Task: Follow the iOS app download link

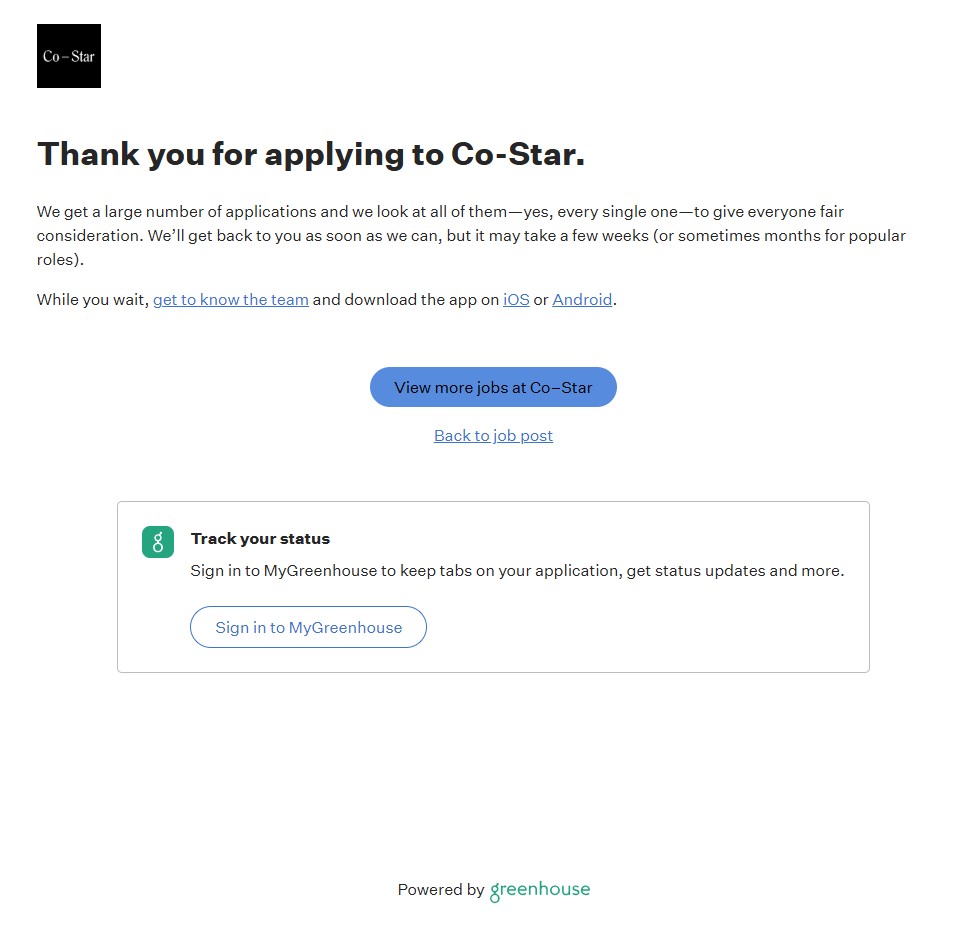Action: pyautogui.click(x=516, y=299)
